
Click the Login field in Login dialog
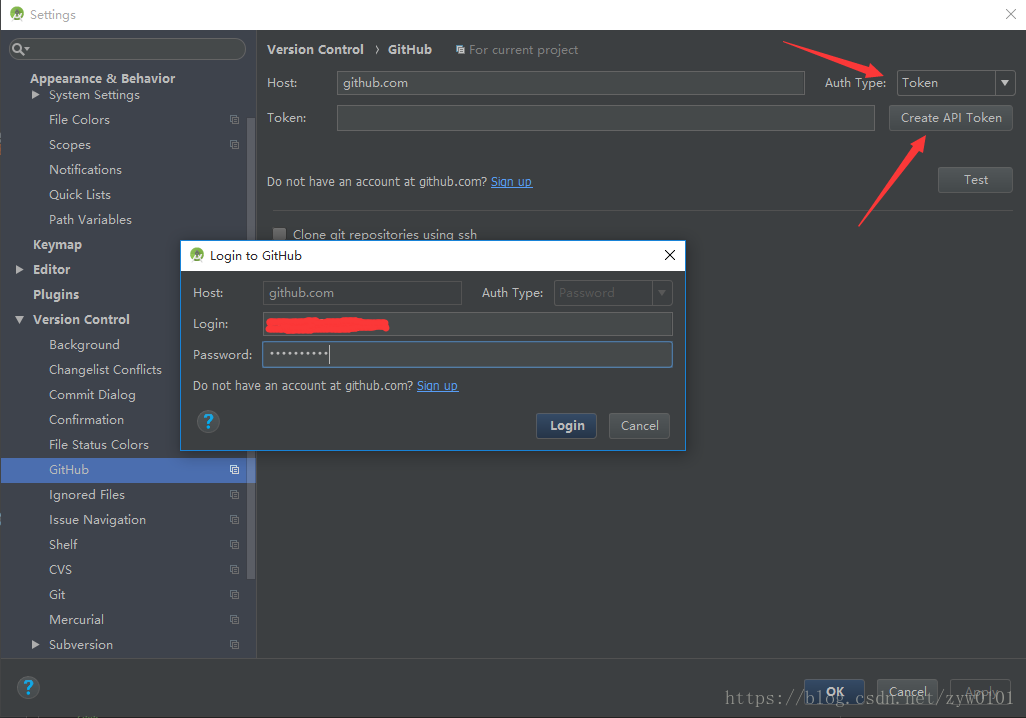(x=467, y=324)
